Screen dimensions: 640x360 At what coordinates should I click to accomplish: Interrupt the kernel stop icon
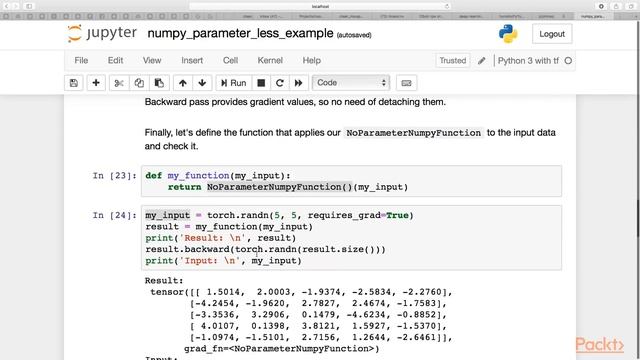click(x=261, y=83)
